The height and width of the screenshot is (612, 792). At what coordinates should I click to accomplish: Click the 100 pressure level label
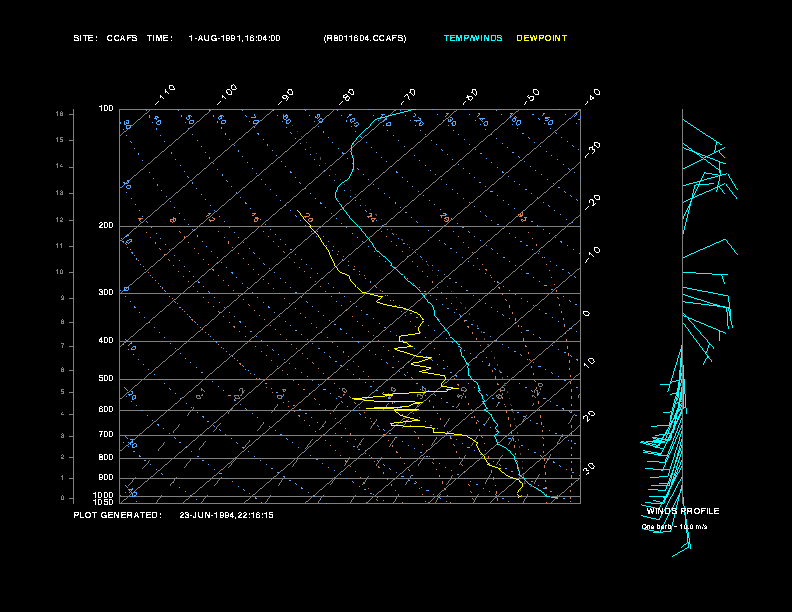[x=106, y=109]
